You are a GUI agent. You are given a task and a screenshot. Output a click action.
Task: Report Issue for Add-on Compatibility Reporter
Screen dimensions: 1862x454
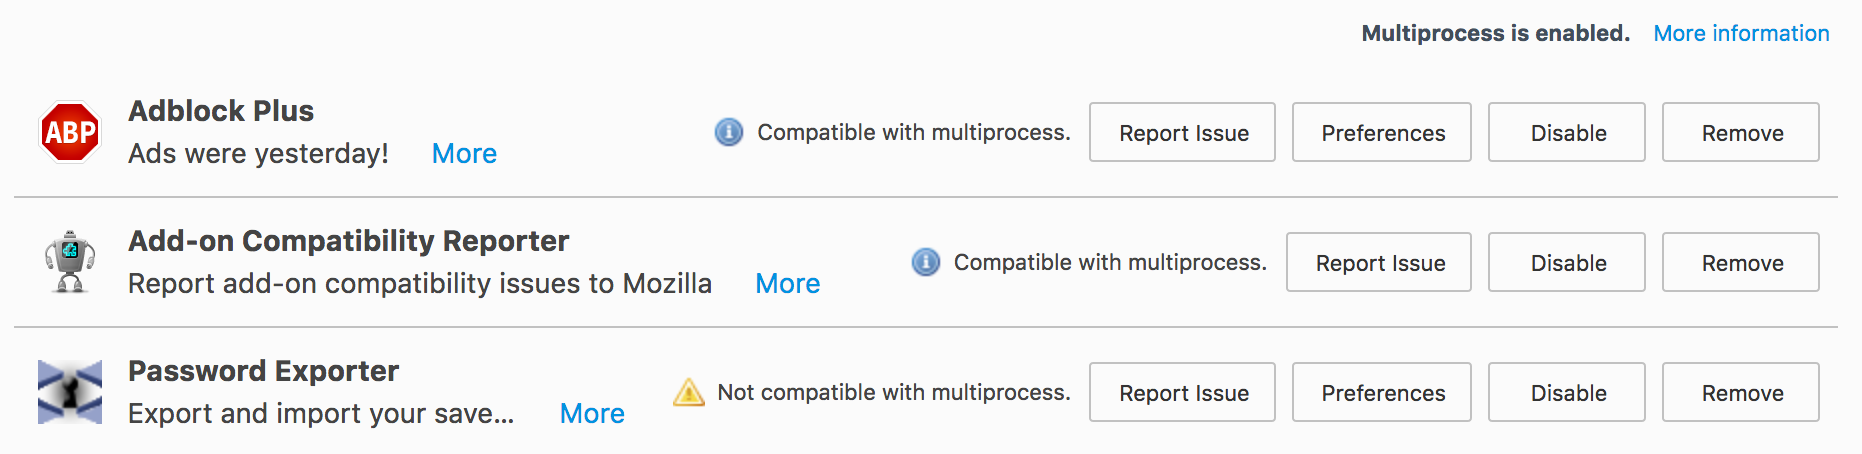1379,262
